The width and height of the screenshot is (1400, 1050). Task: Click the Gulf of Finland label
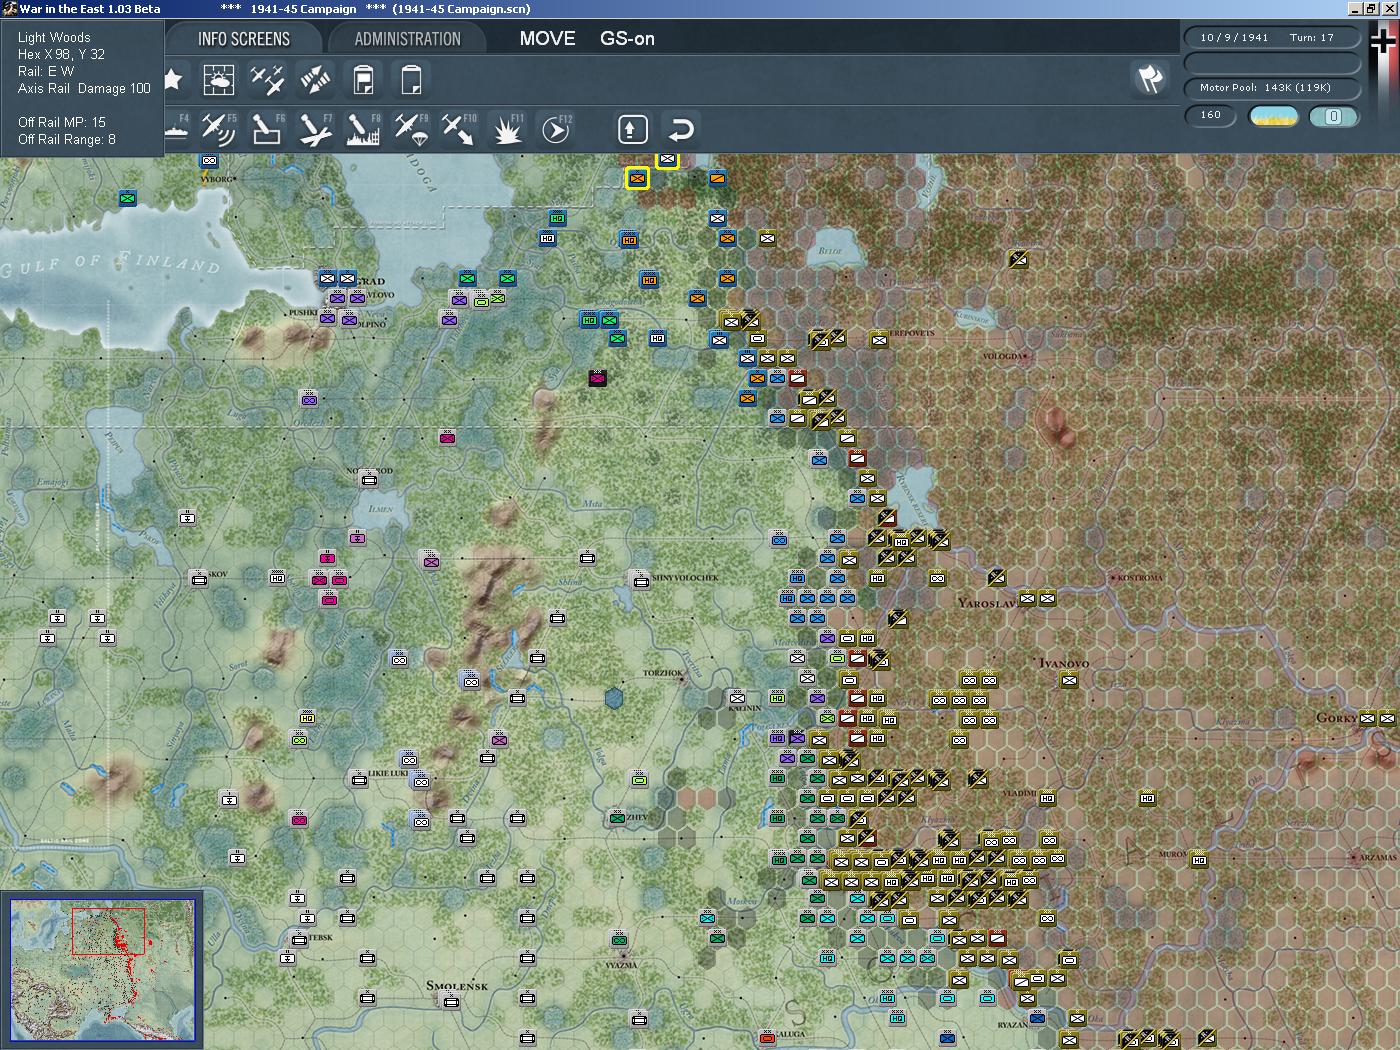(110, 263)
